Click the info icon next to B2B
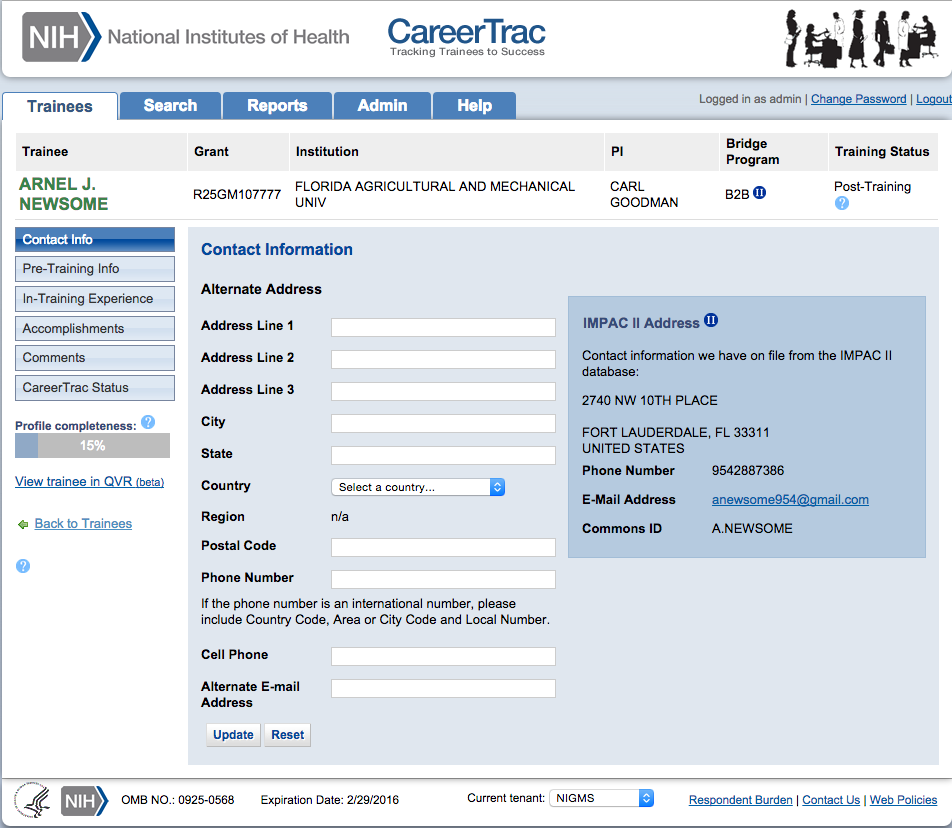The image size is (952, 828). [760, 193]
